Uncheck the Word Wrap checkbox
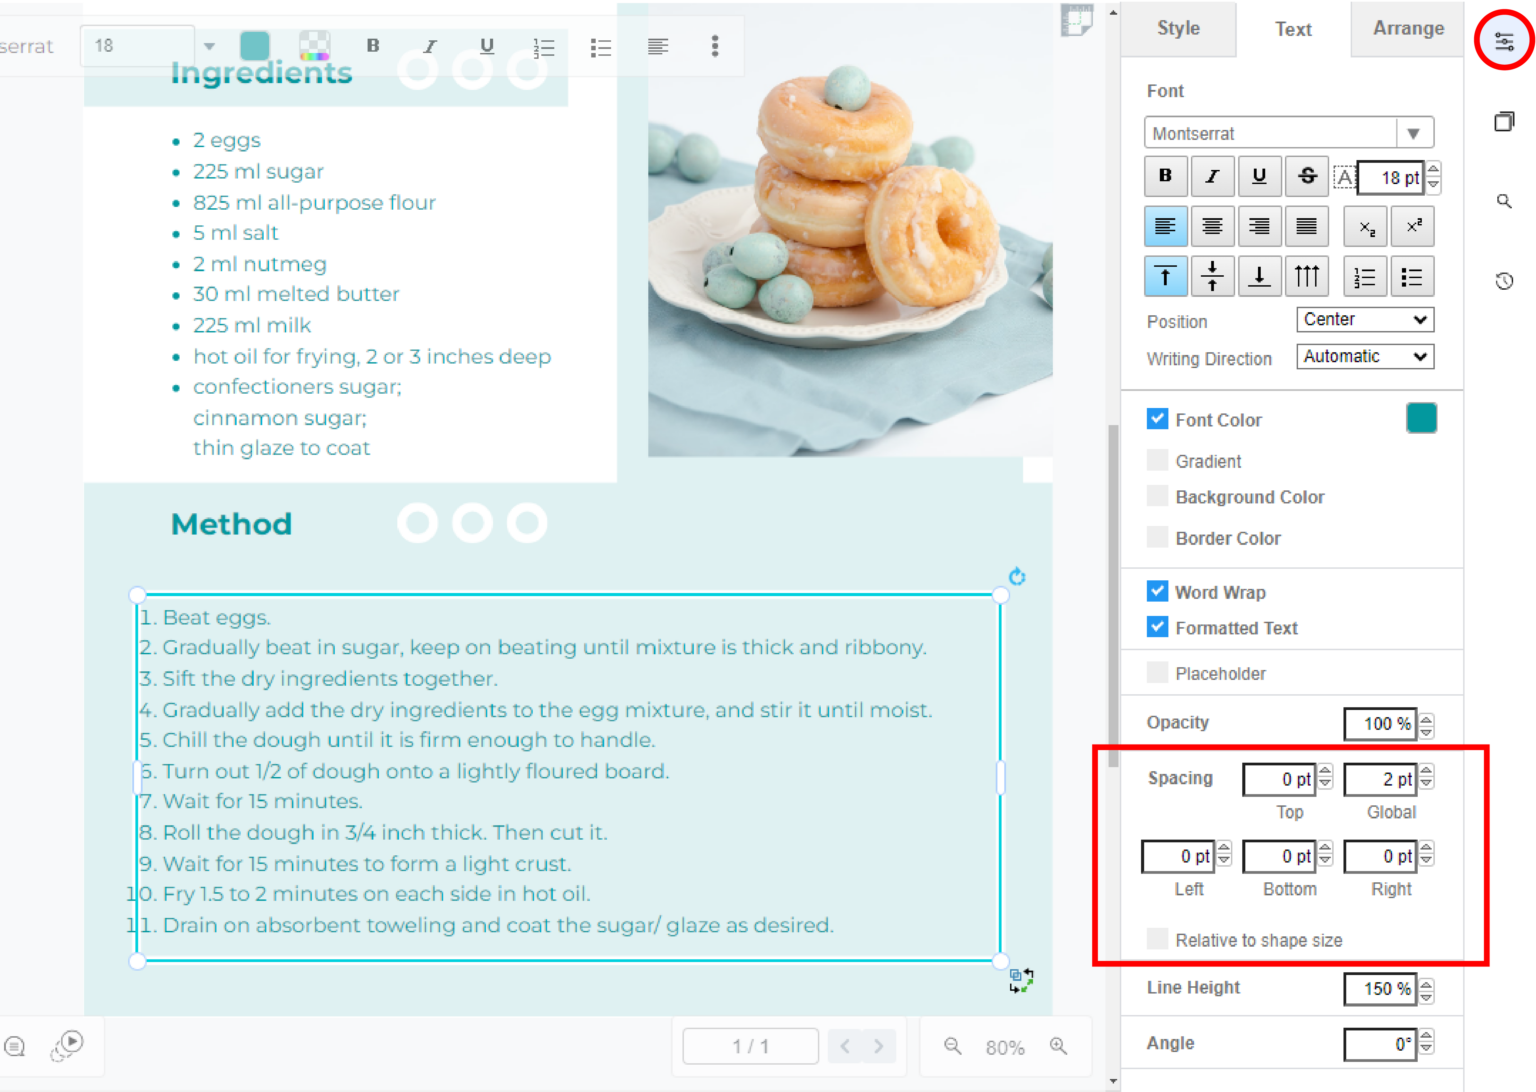1536x1092 pixels. click(1157, 591)
